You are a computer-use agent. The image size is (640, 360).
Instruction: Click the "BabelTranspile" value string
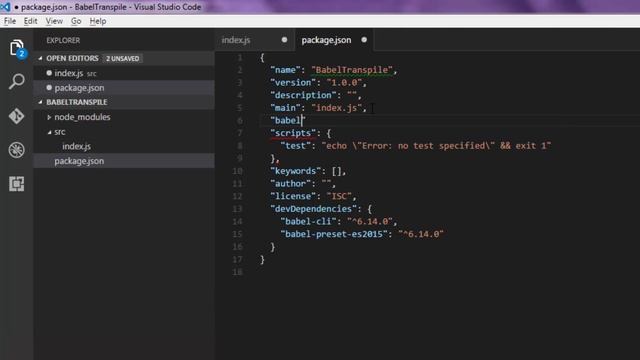coord(352,70)
